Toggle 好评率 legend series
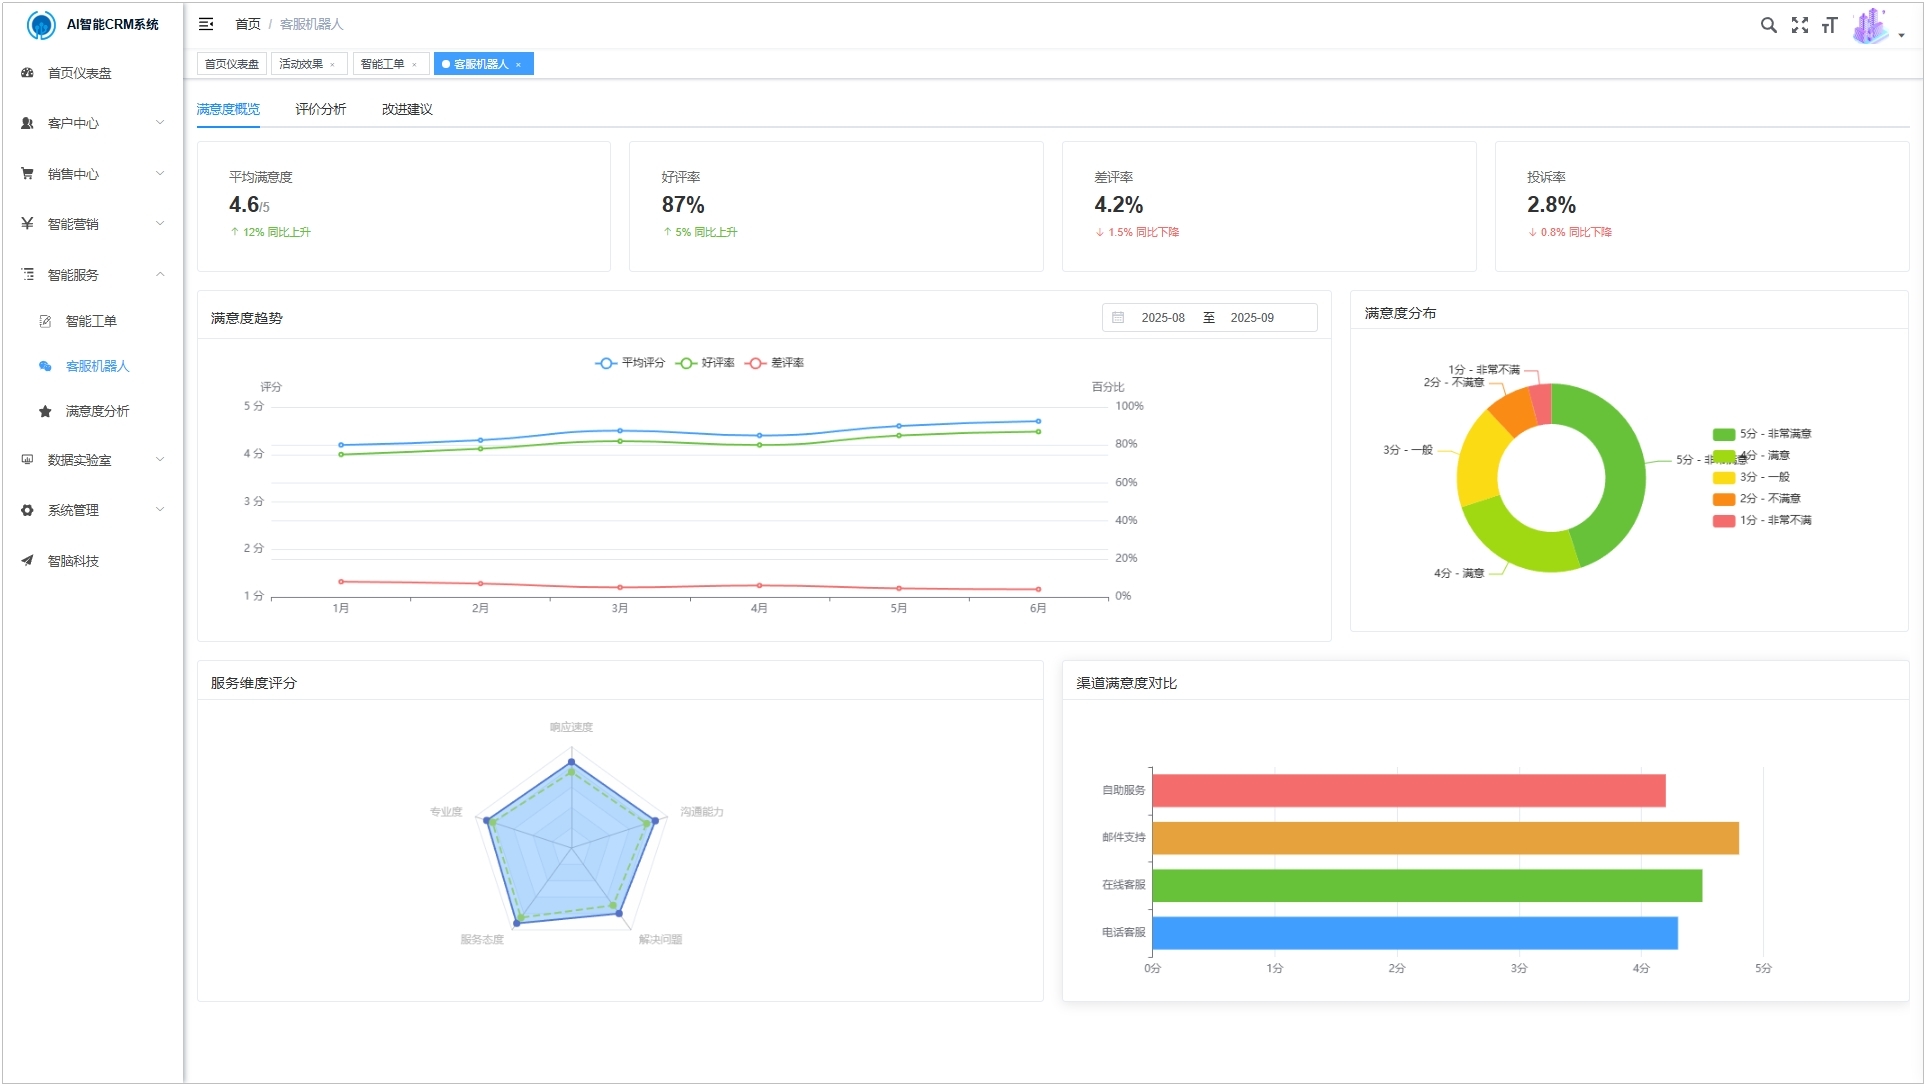This screenshot has width=1927, height=1088. pyautogui.click(x=706, y=363)
